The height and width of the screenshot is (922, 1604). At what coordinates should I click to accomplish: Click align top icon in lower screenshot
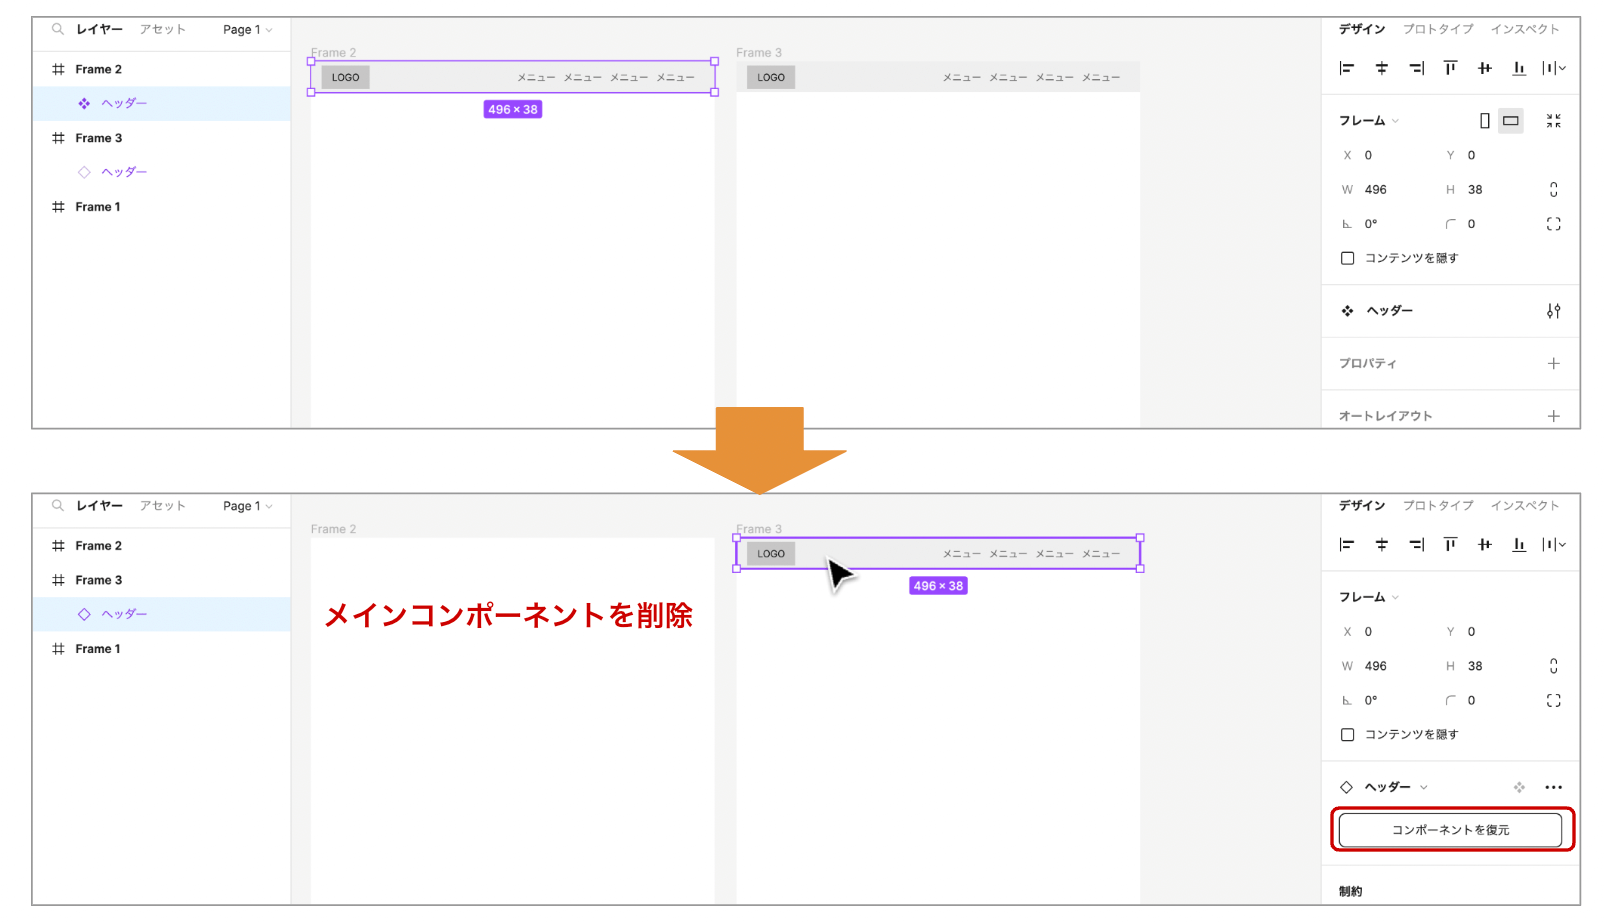(x=1450, y=545)
